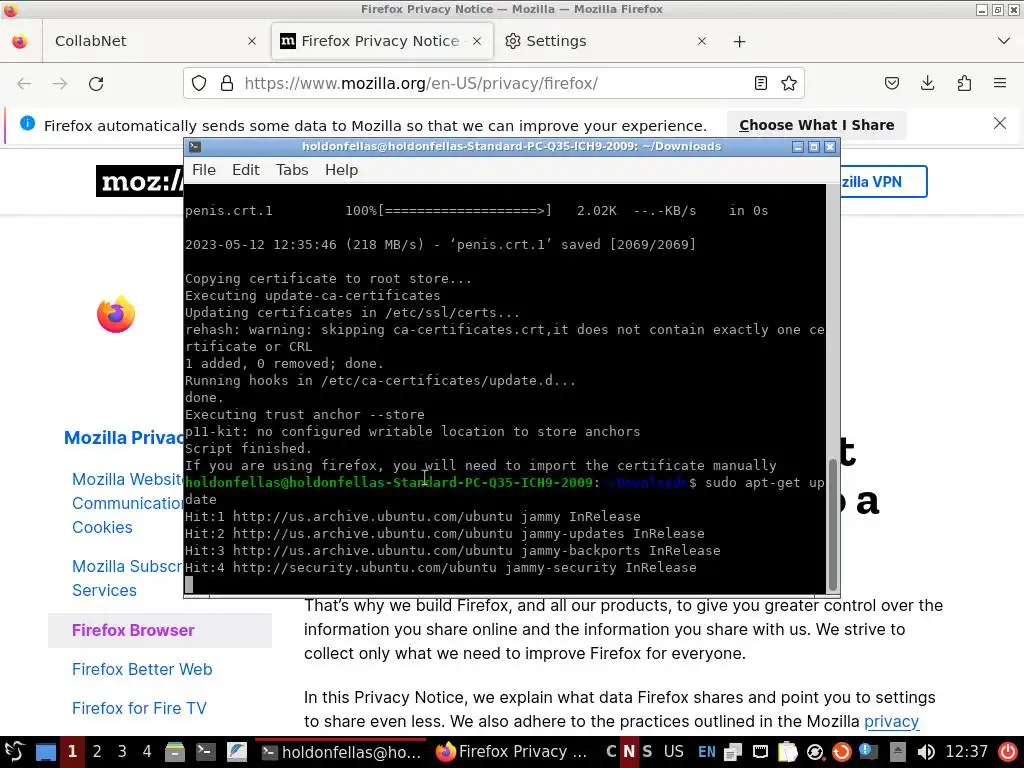Switch to the CollabNet tab
The image size is (1024, 768).
click(154, 41)
